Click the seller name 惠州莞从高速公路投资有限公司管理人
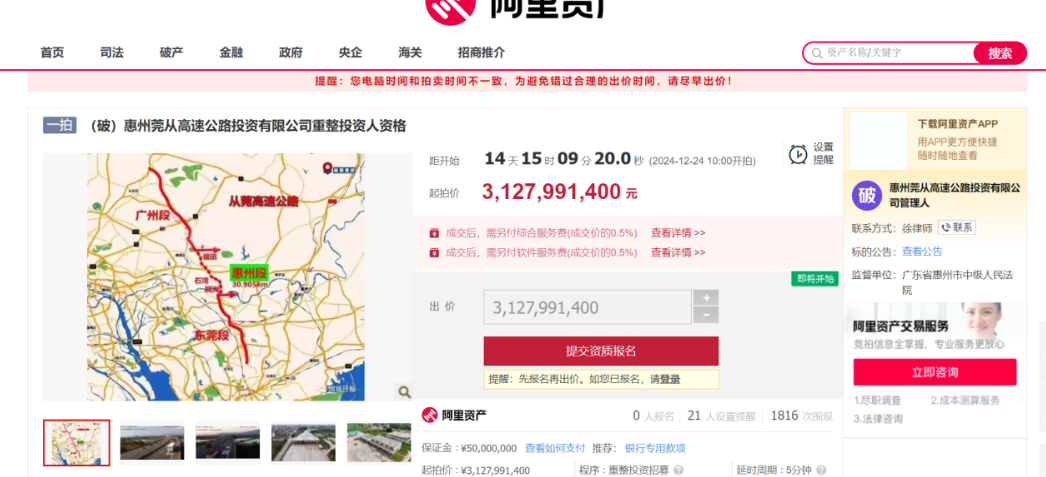Screen dimensions: 1046x477 pyautogui.click(x=955, y=195)
